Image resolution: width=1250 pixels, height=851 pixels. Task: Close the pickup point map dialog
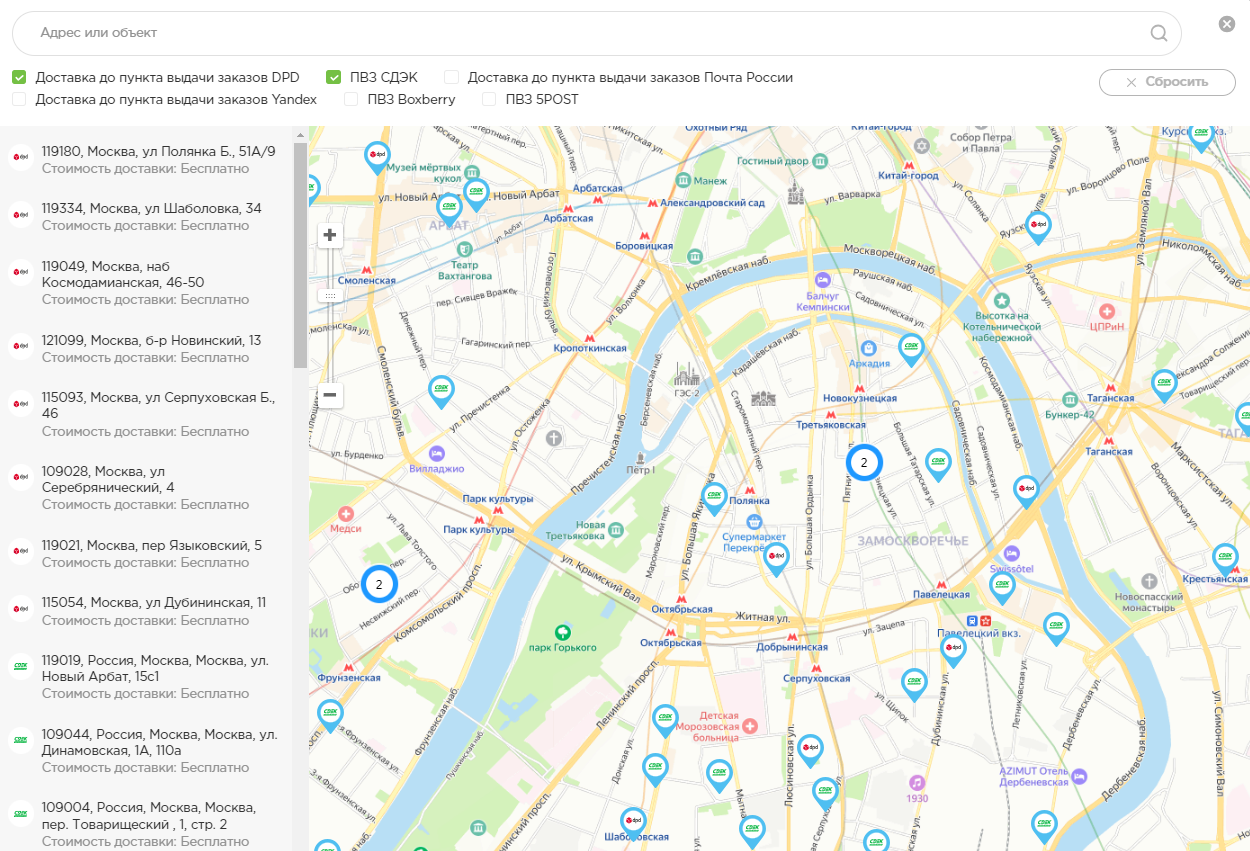coord(1227,24)
